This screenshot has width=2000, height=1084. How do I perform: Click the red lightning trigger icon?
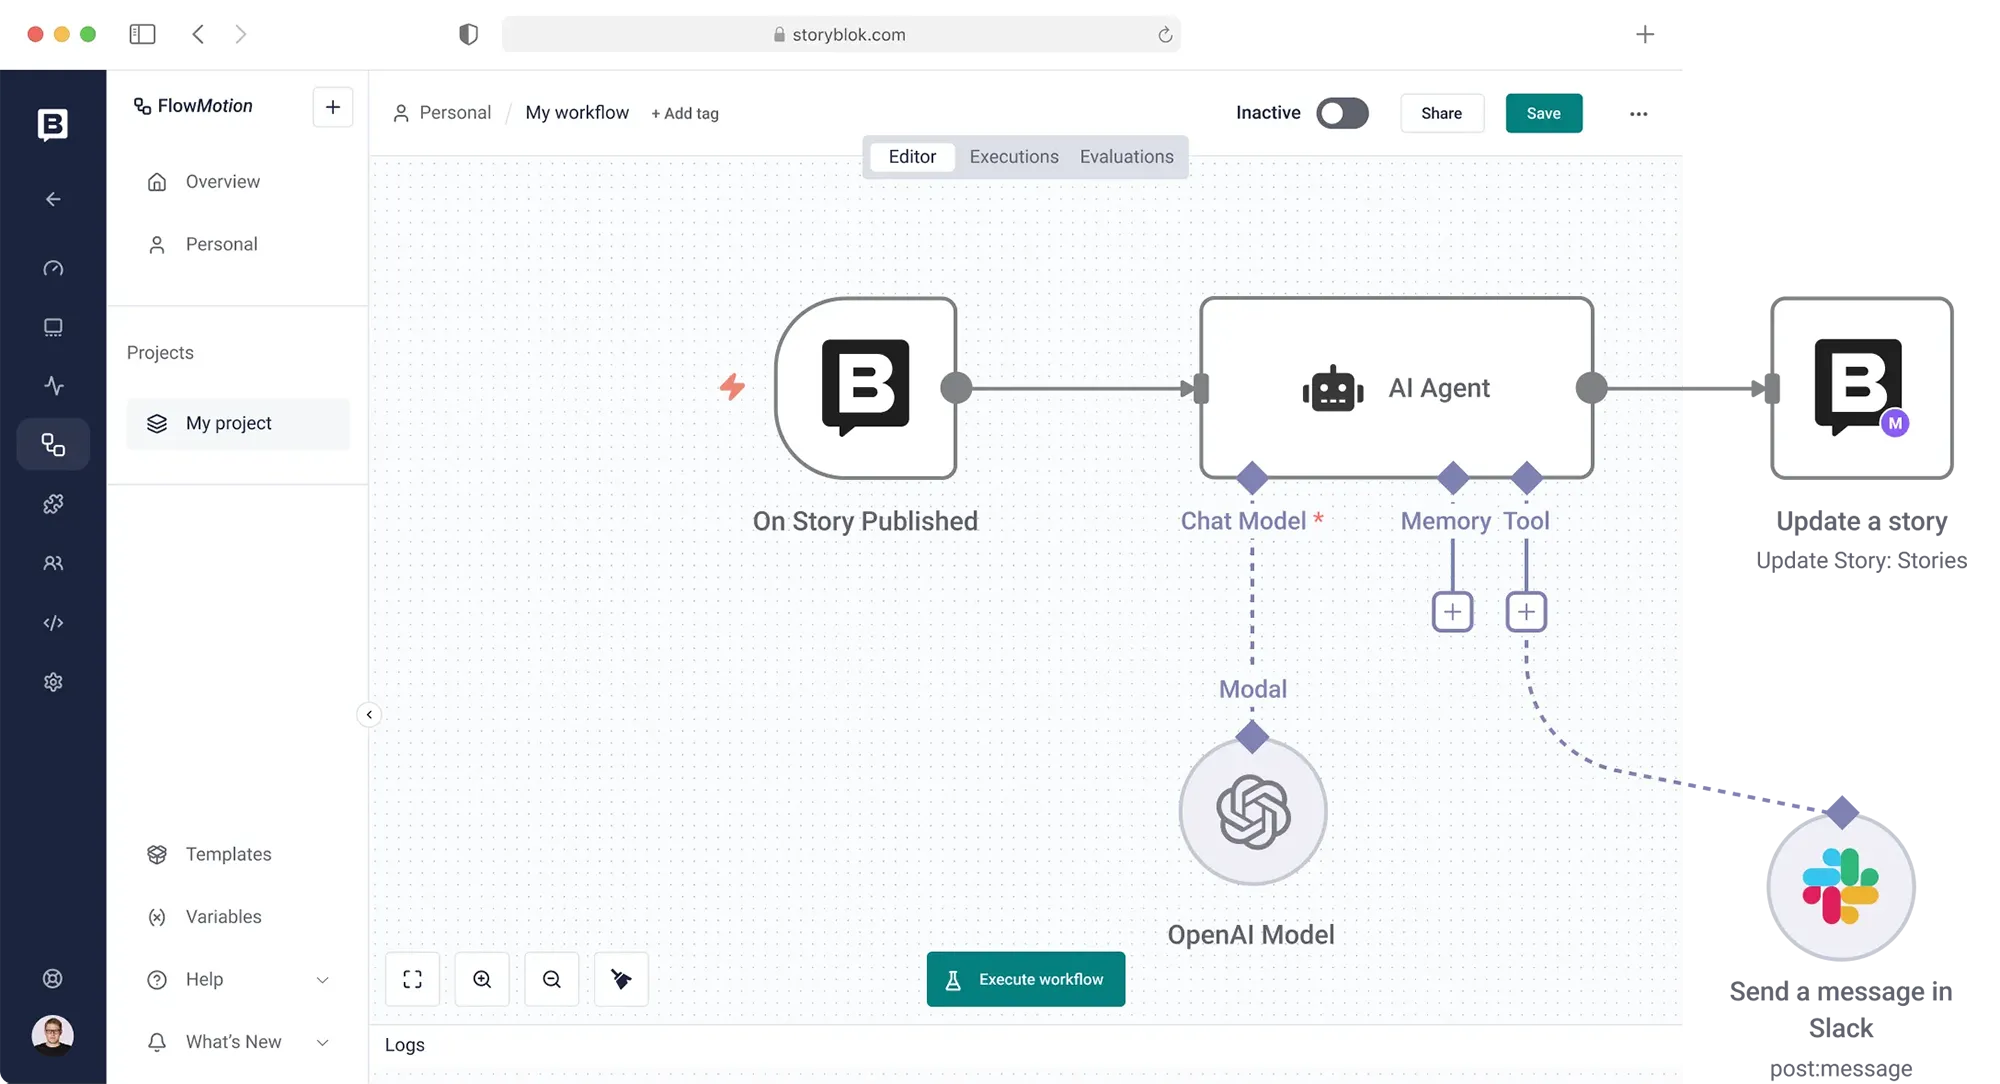click(733, 387)
